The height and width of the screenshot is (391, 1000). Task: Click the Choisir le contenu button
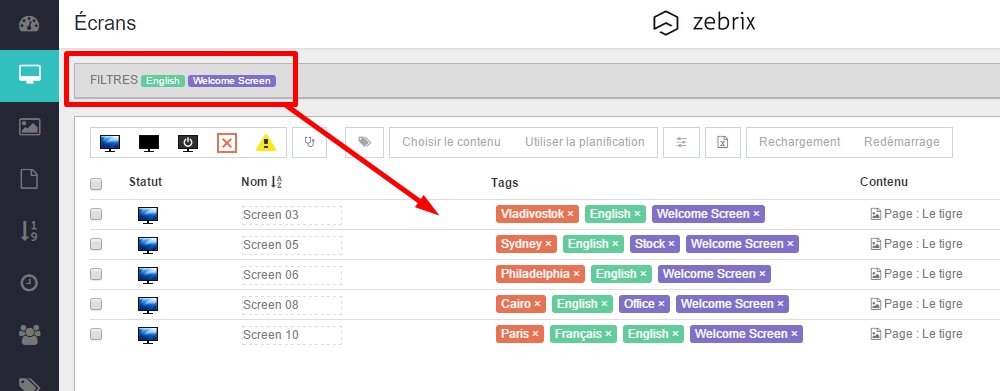coord(451,142)
